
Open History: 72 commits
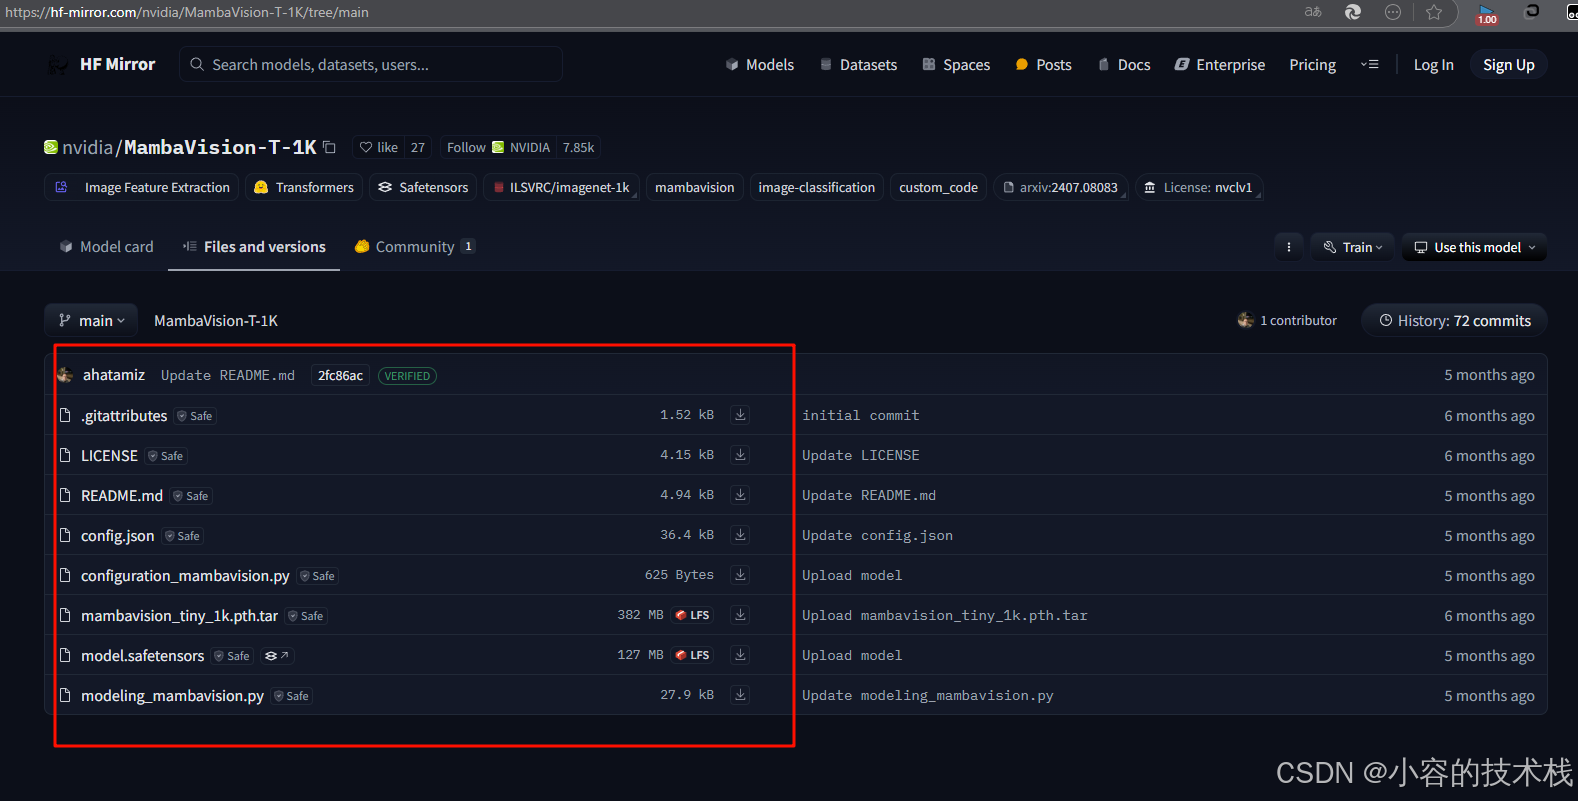(1454, 320)
